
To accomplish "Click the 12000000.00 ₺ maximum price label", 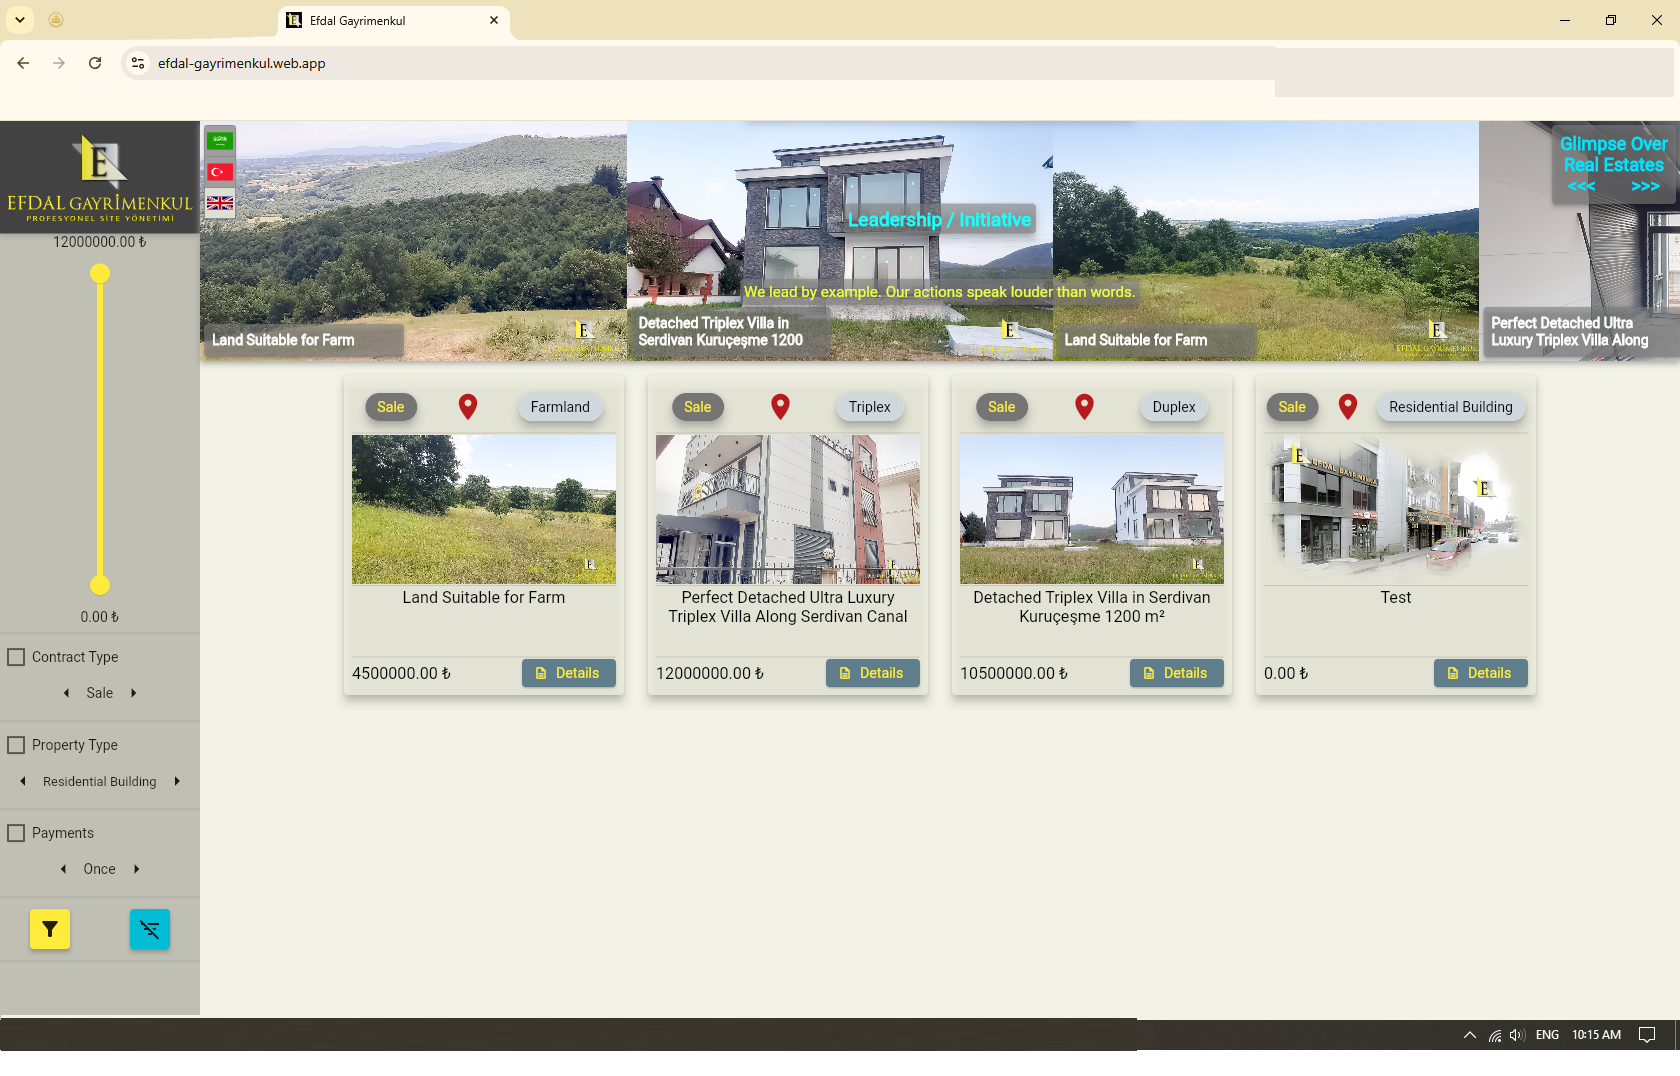I will [x=99, y=242].
